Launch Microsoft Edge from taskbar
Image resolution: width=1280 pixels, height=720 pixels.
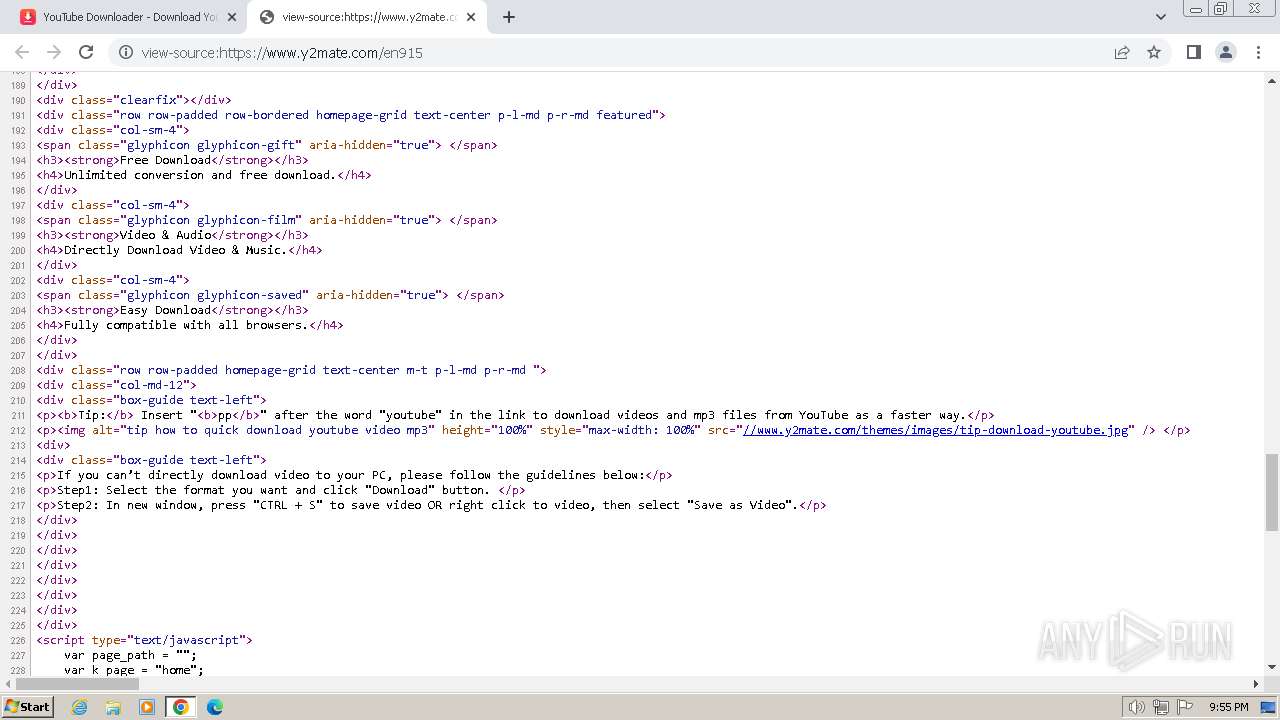[214, 707]
